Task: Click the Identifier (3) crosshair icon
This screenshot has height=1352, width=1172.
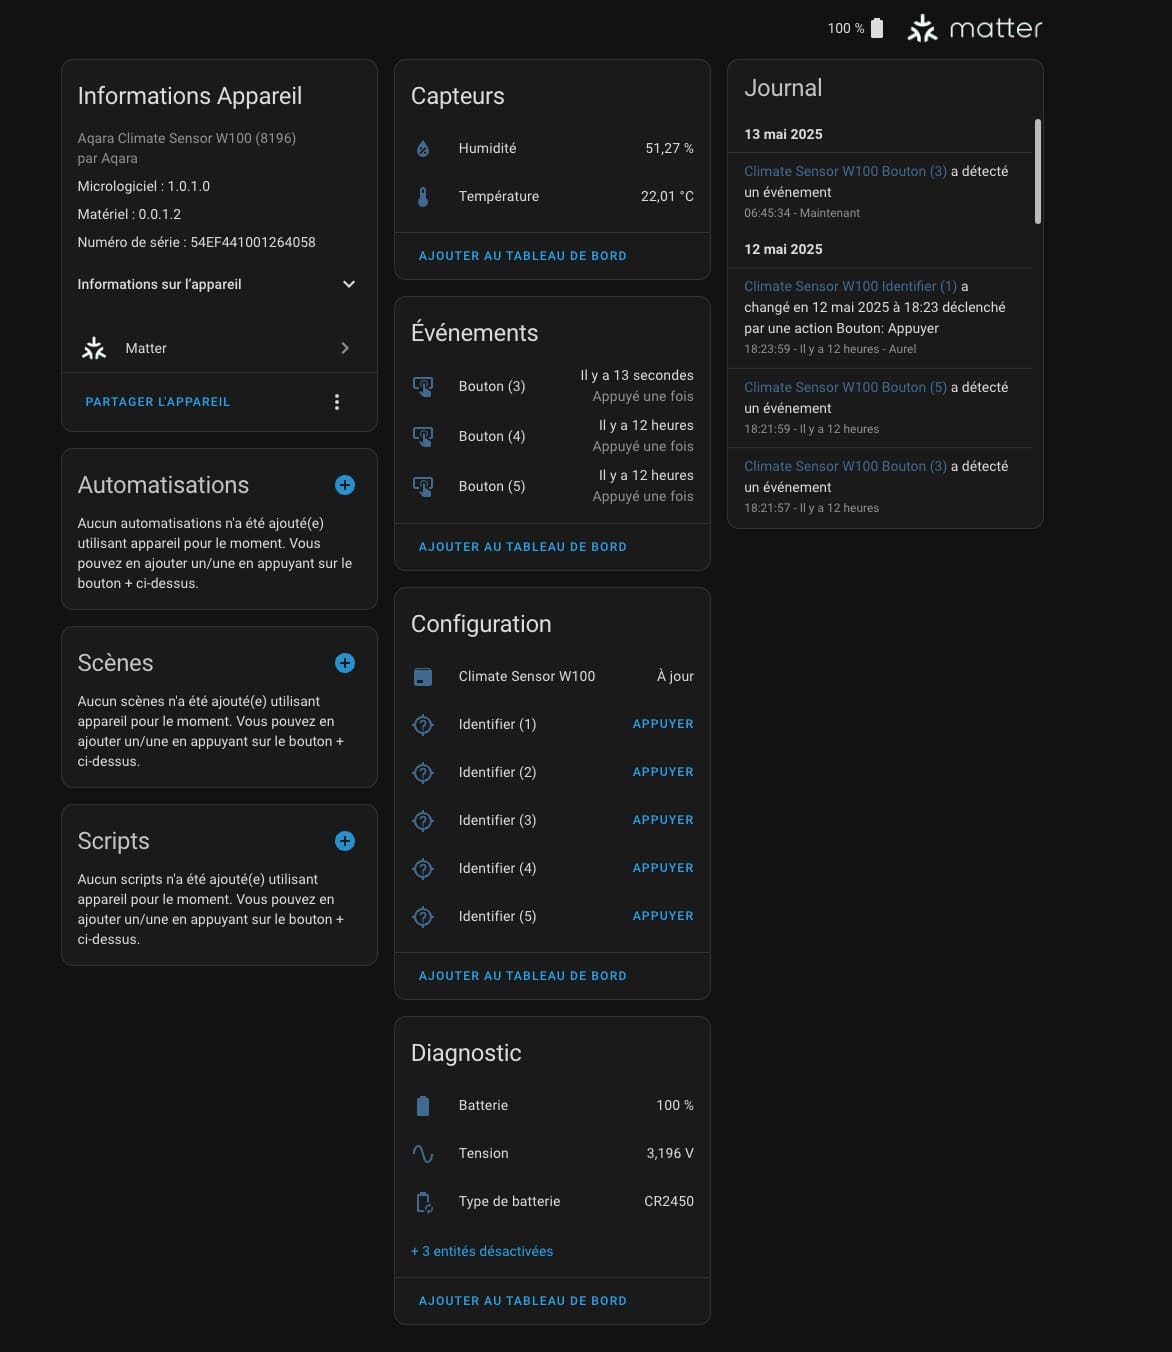Action: (x=423, y=820)
